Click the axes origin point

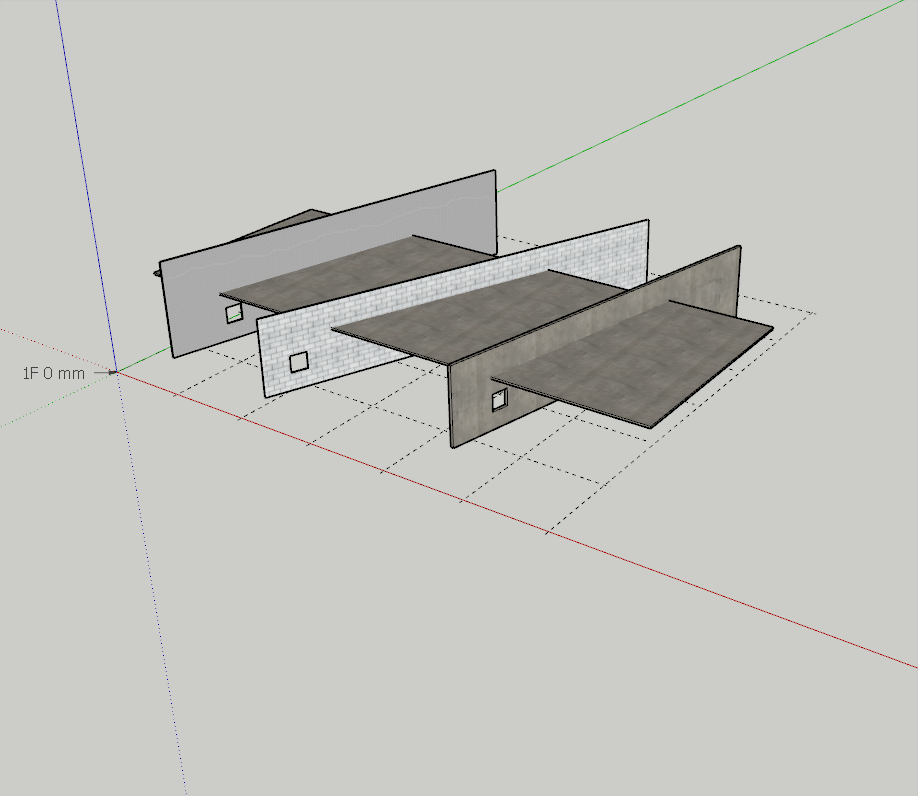115,372
